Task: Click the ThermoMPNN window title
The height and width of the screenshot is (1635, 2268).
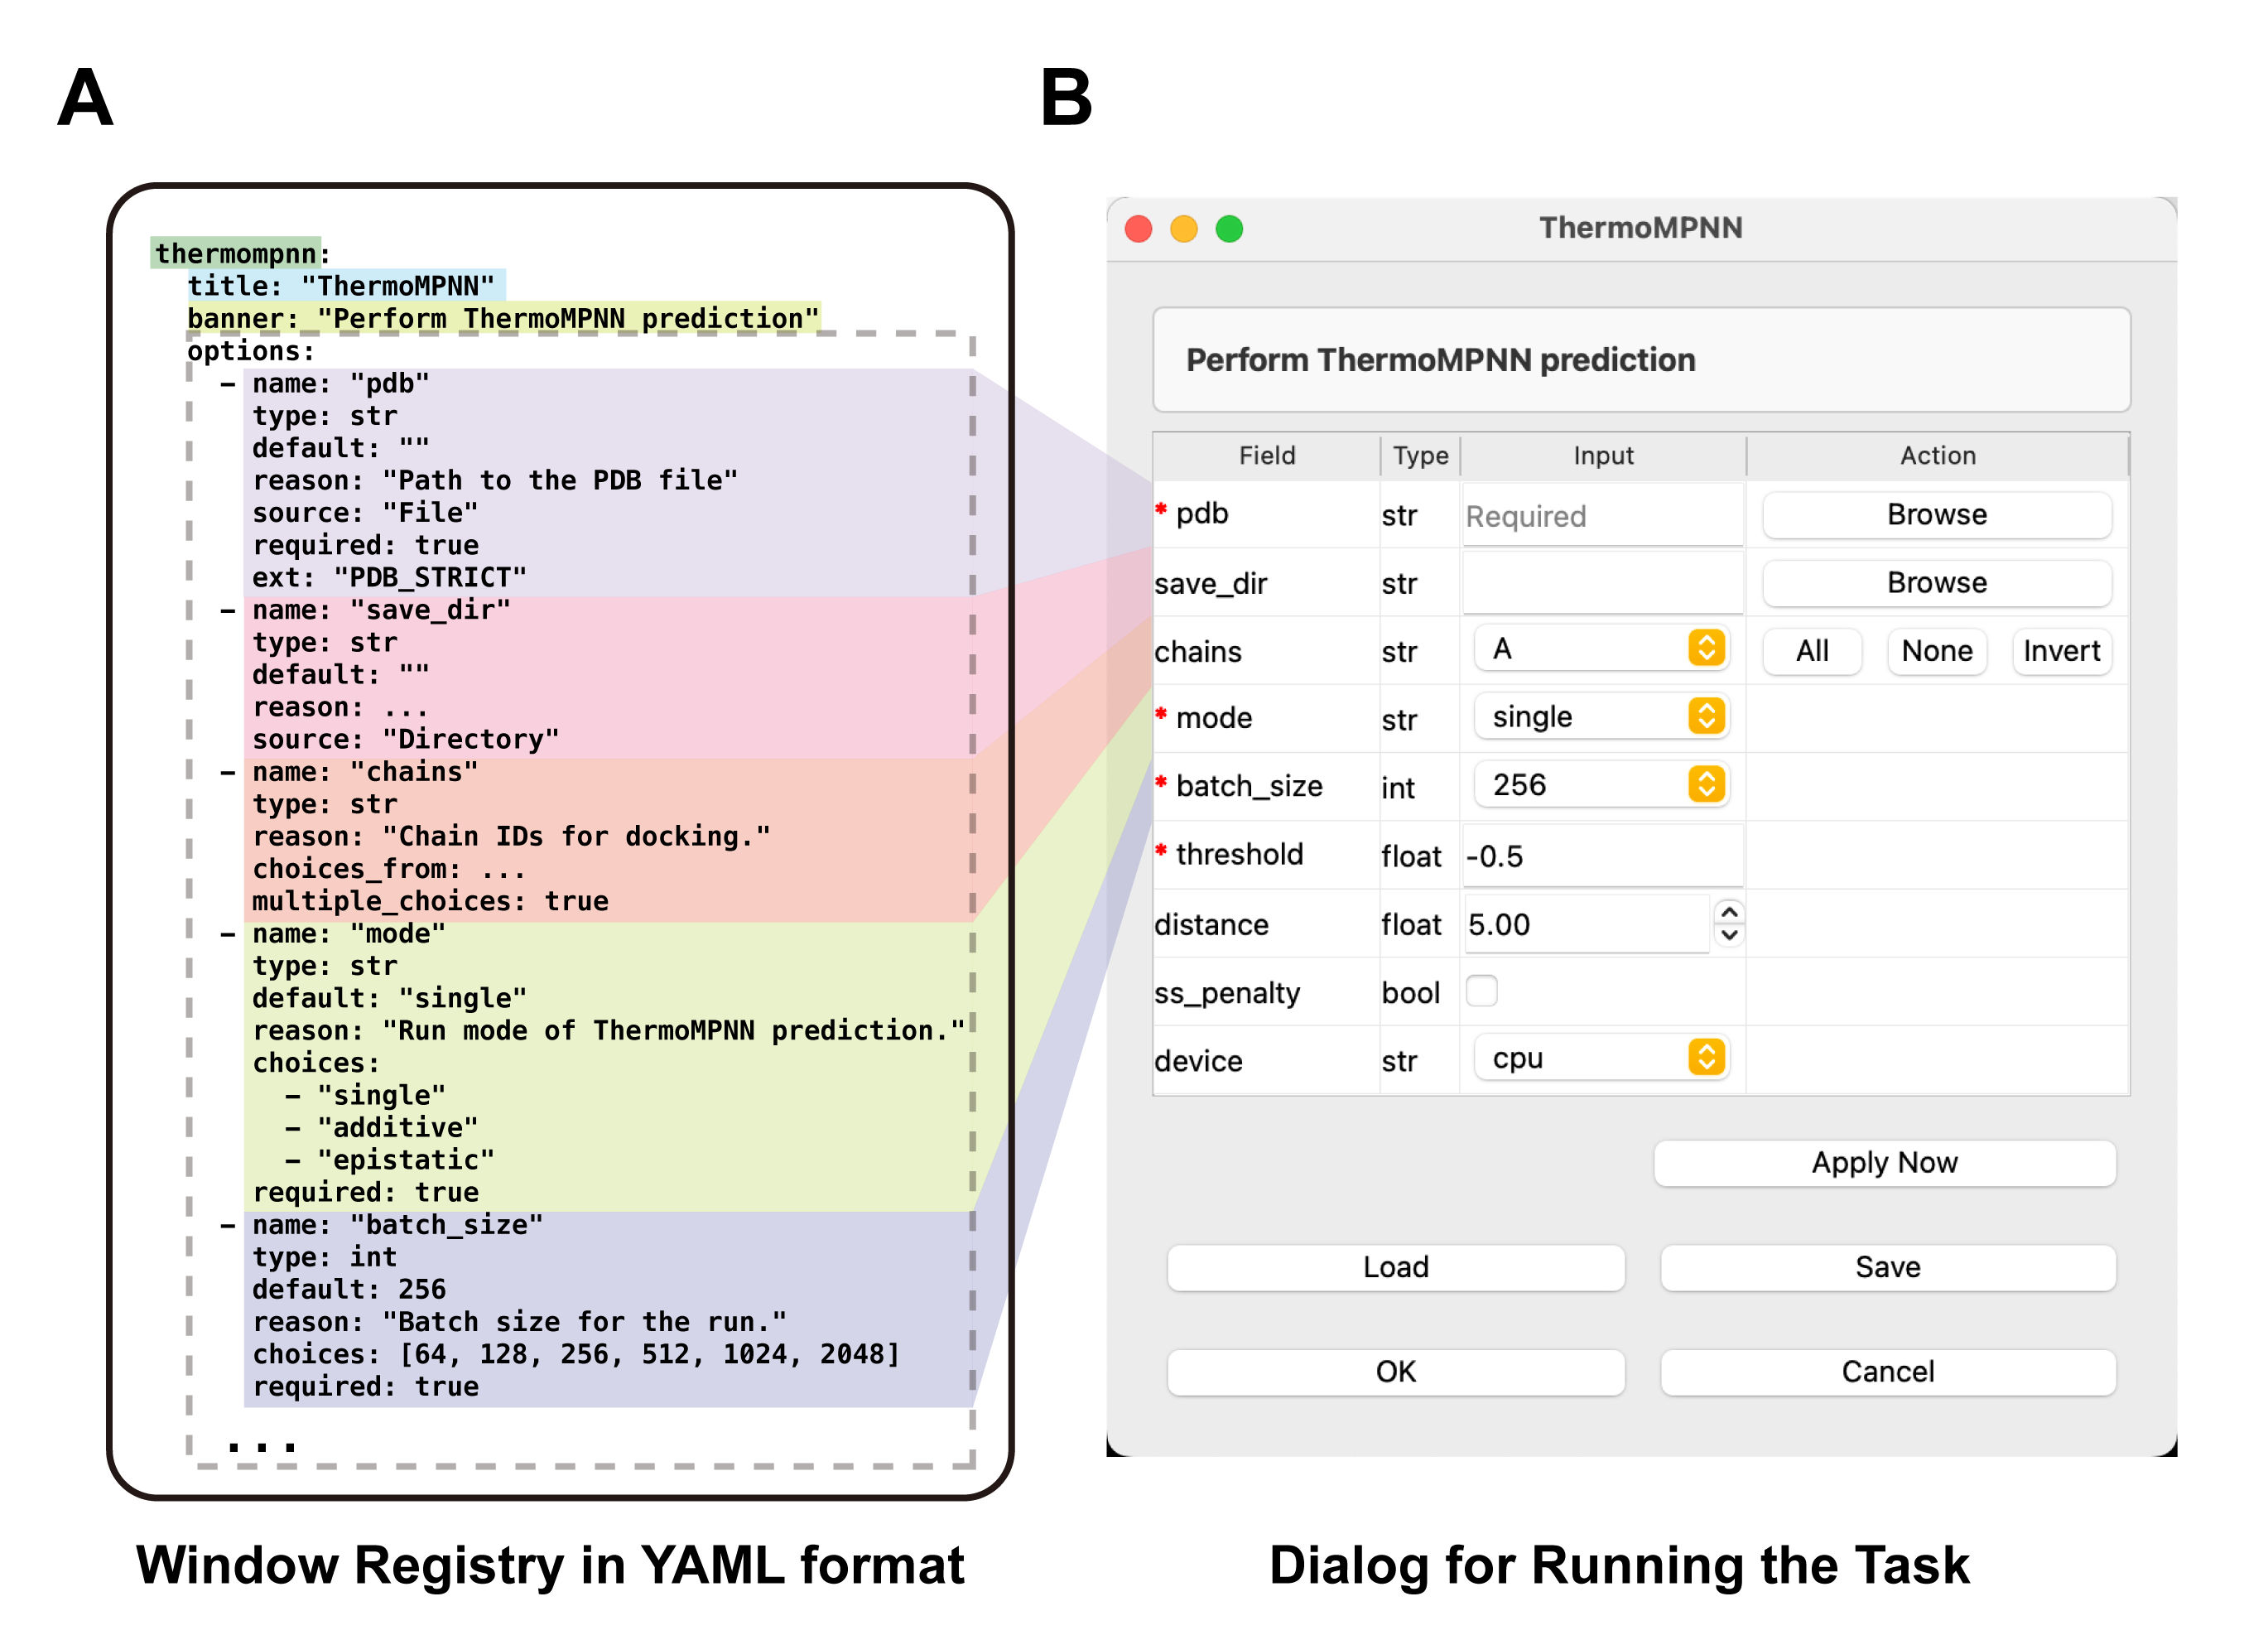Action: [x=1640, y=227]
